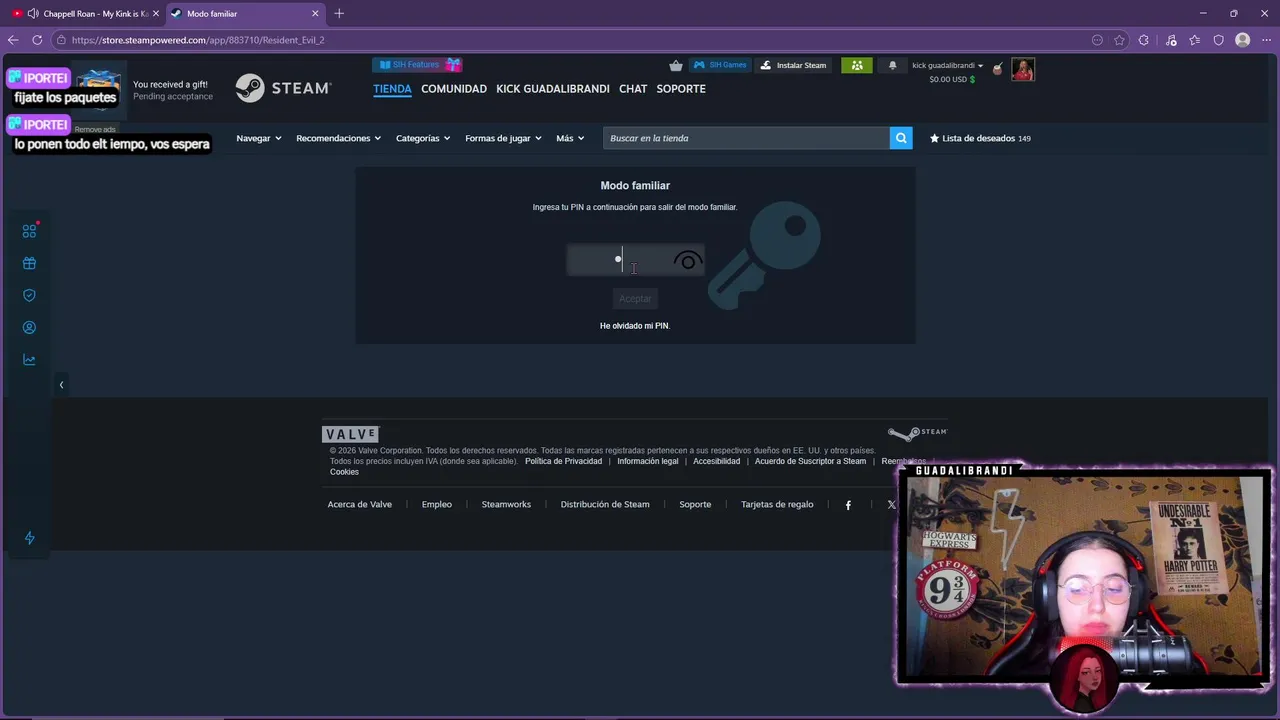This screenshot has width=1280, height=720.
Task: Click the Steam logo in the header
Action: click(283, 88)
